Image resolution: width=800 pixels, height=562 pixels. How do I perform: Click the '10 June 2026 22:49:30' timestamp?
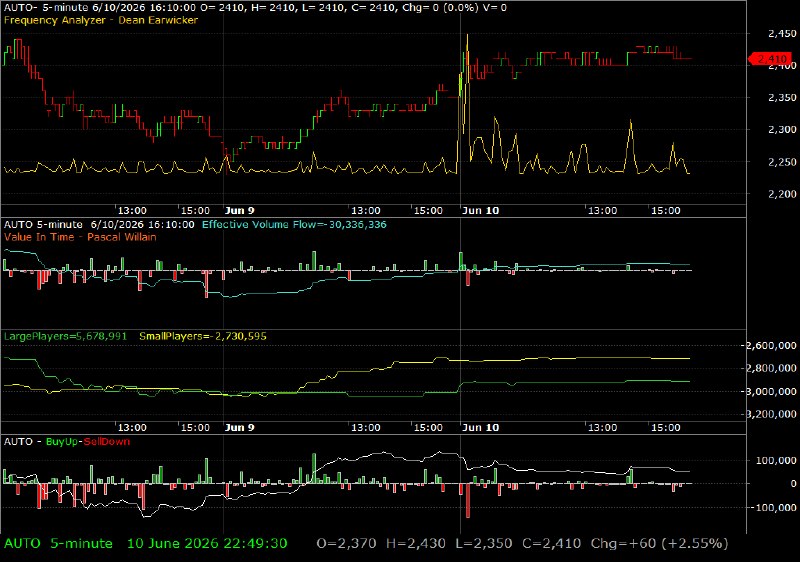(x=207, y=544)
